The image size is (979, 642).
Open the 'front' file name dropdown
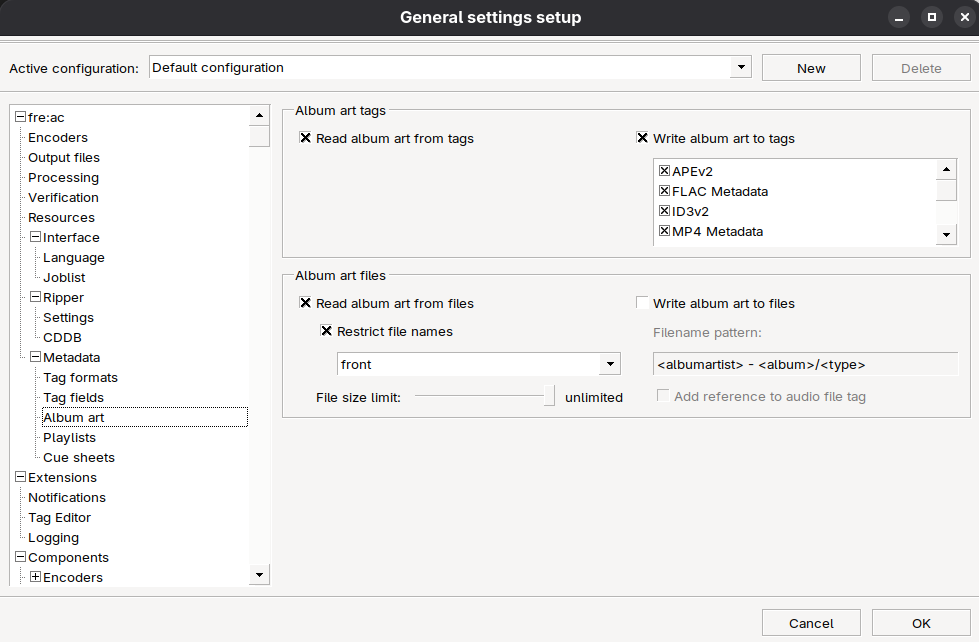tap(609, 364)
